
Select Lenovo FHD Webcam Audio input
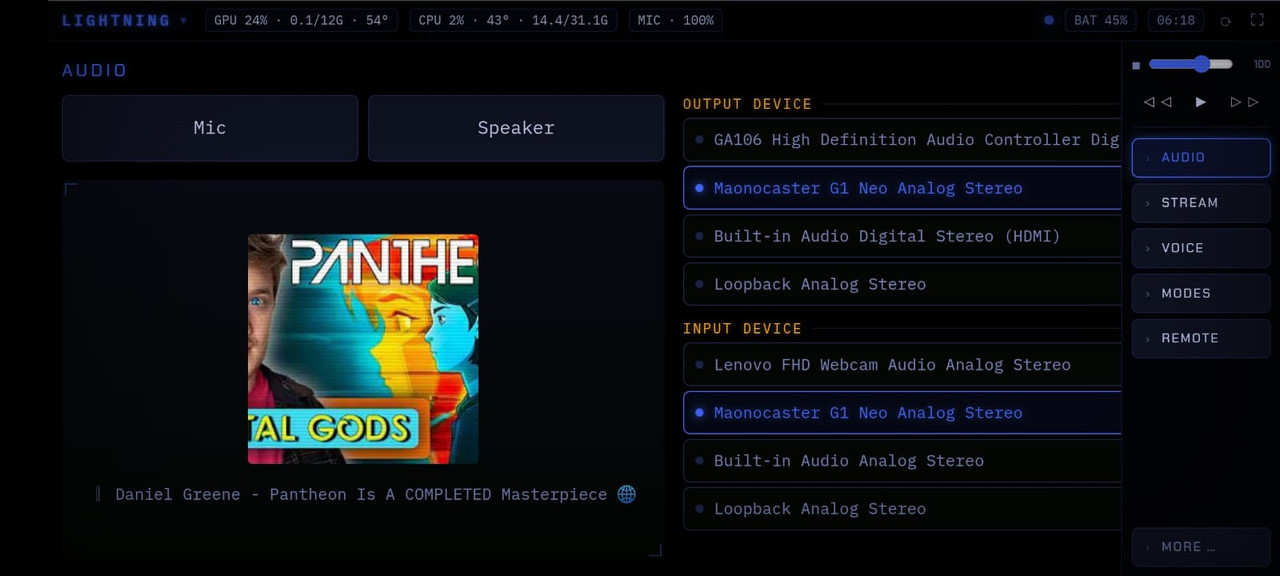[x=902, y=365]
